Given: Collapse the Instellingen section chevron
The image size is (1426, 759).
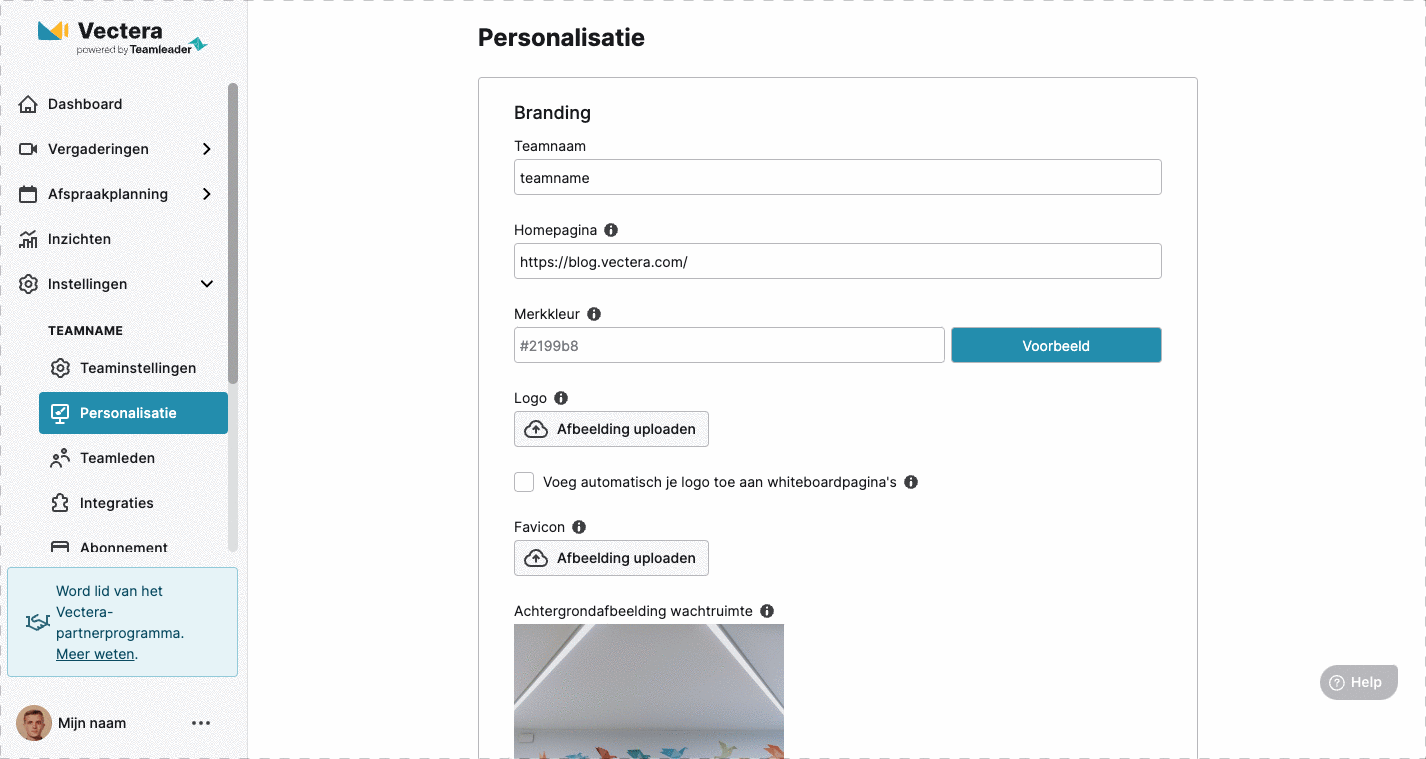Looking at the screenshot, I should 207,284.
